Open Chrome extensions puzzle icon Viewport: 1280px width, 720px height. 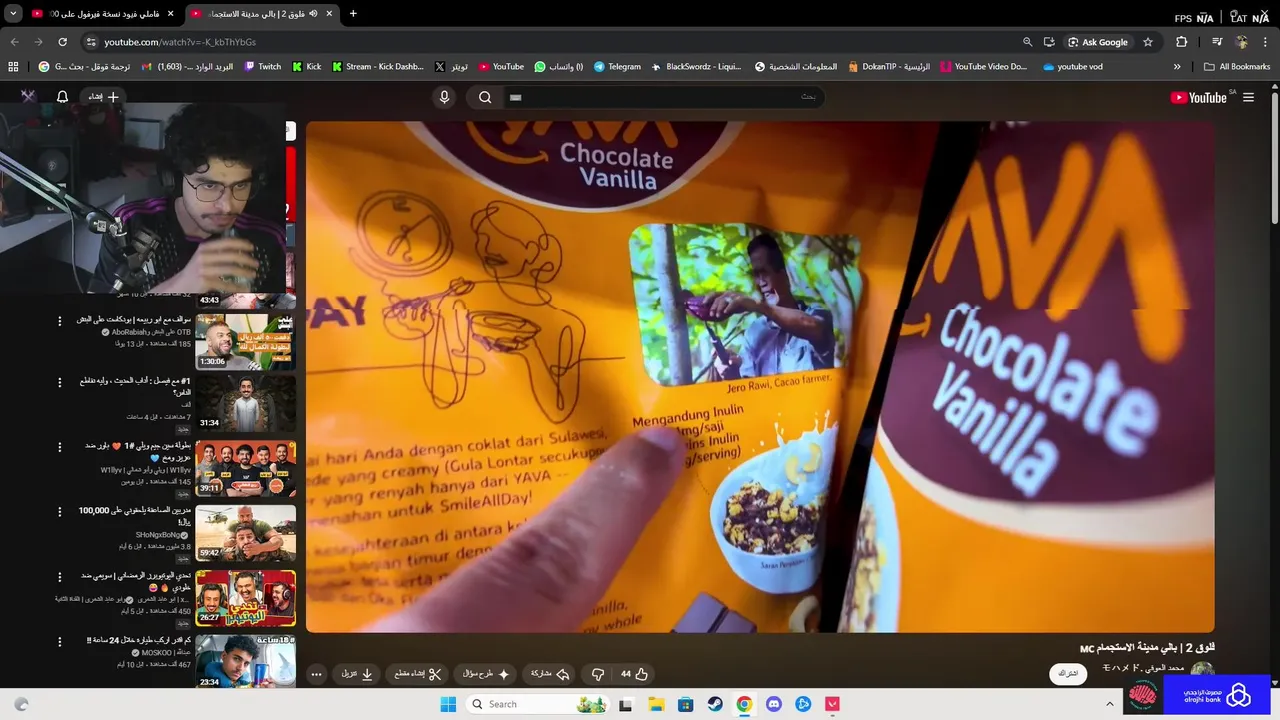click(x=1181, y=42)
